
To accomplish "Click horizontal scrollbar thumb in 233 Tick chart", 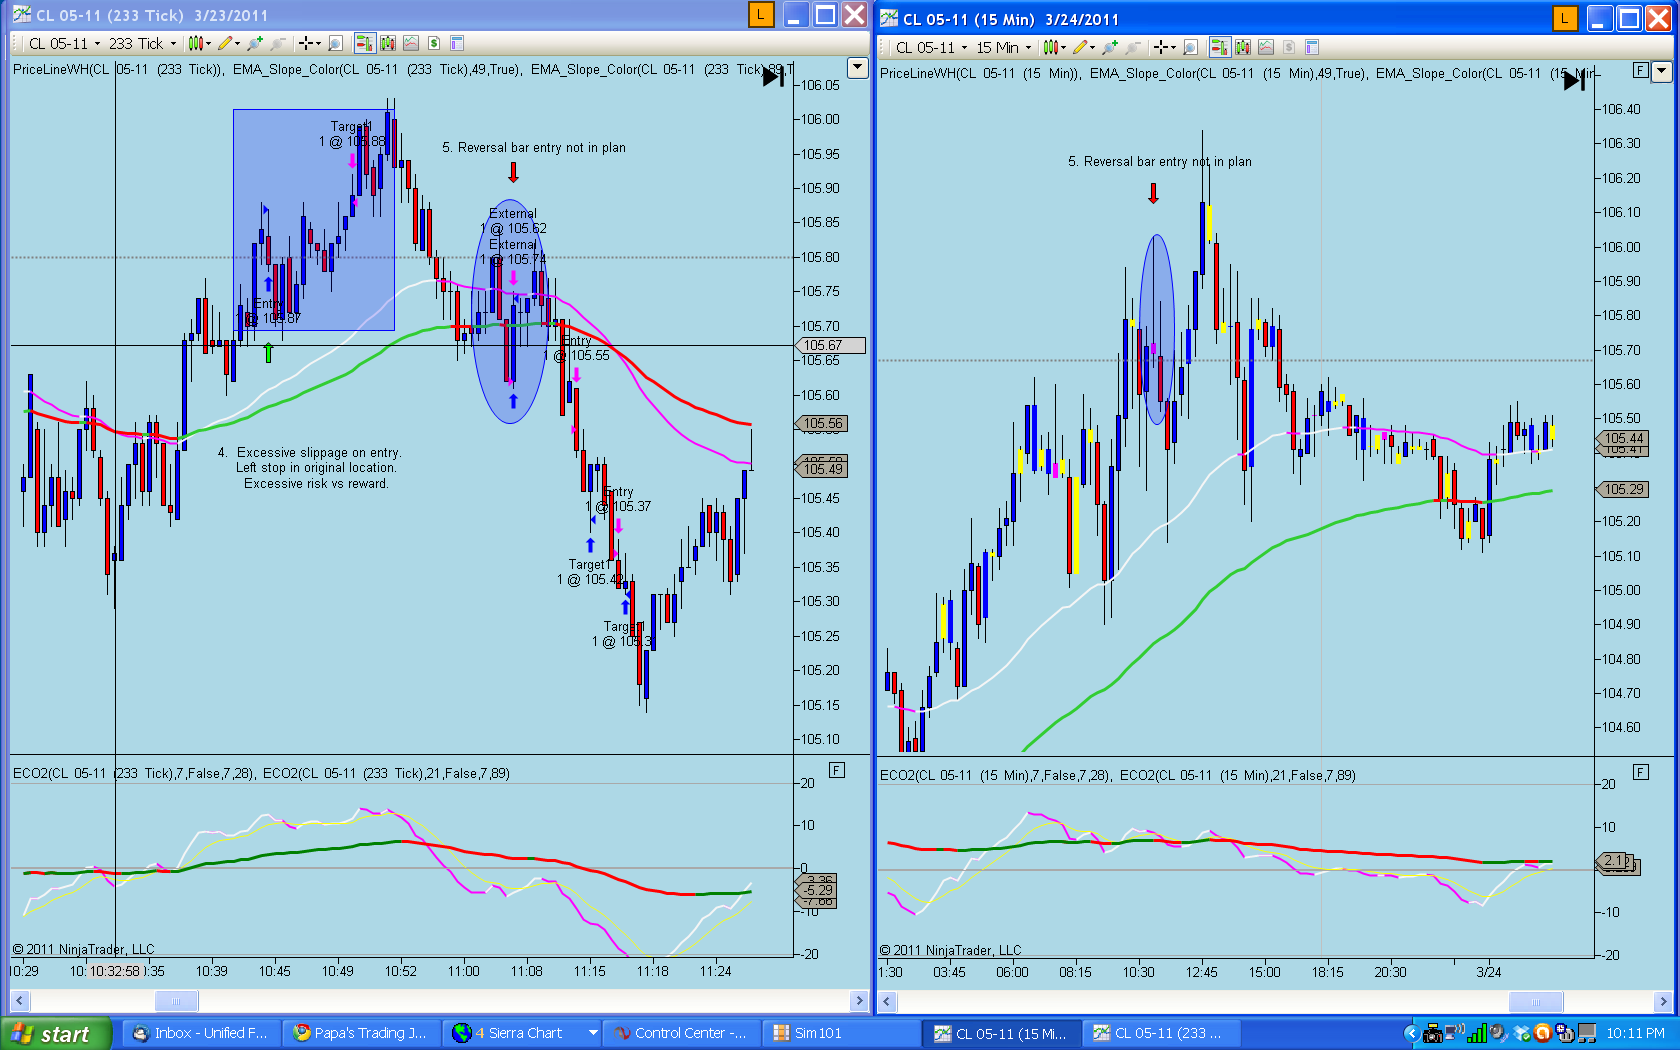I will point(176,1000).
